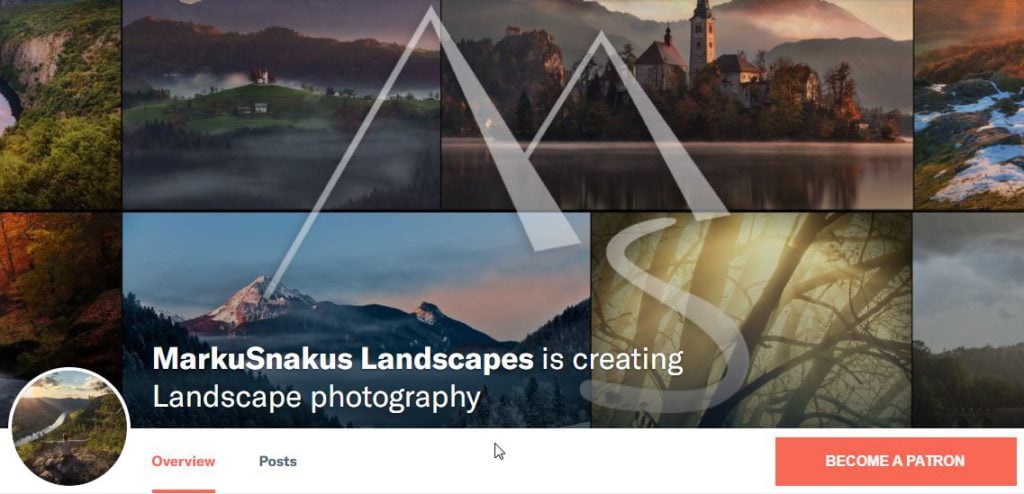Click the MarkuSnakus Landscapes creator name
Viewport: 1024px width, 494px height.
[x=343, y=359]
